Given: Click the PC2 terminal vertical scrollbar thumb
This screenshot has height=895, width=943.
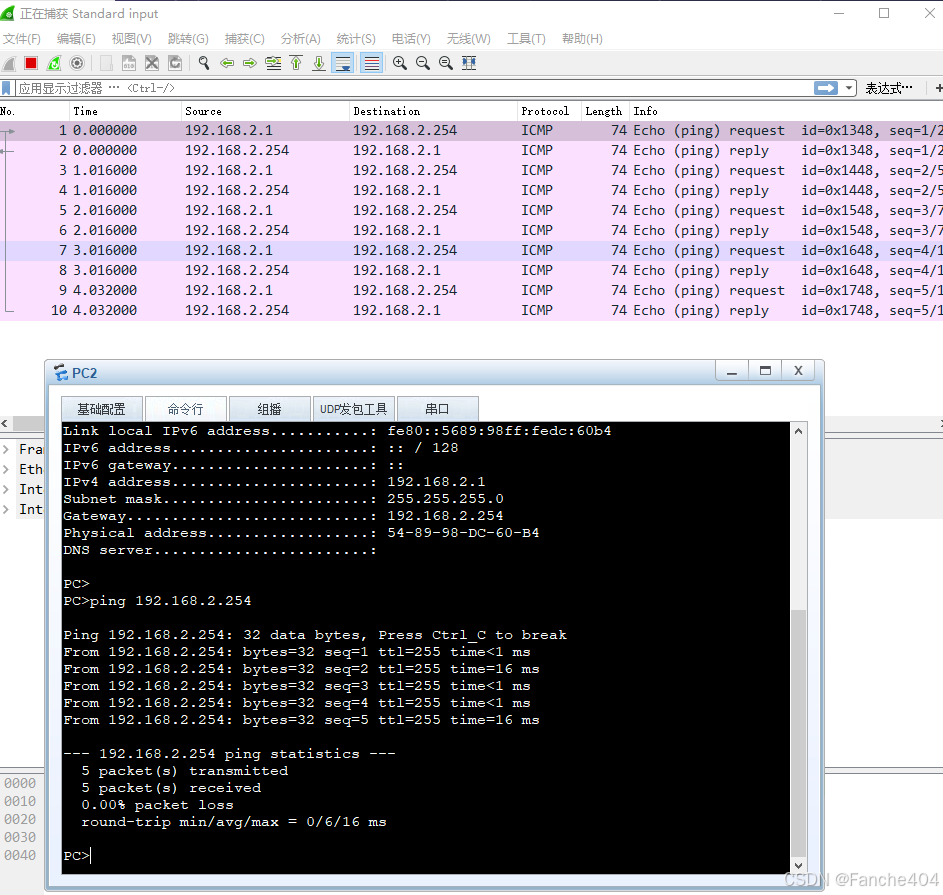Looking at the screenshot, I should [798, 733].
